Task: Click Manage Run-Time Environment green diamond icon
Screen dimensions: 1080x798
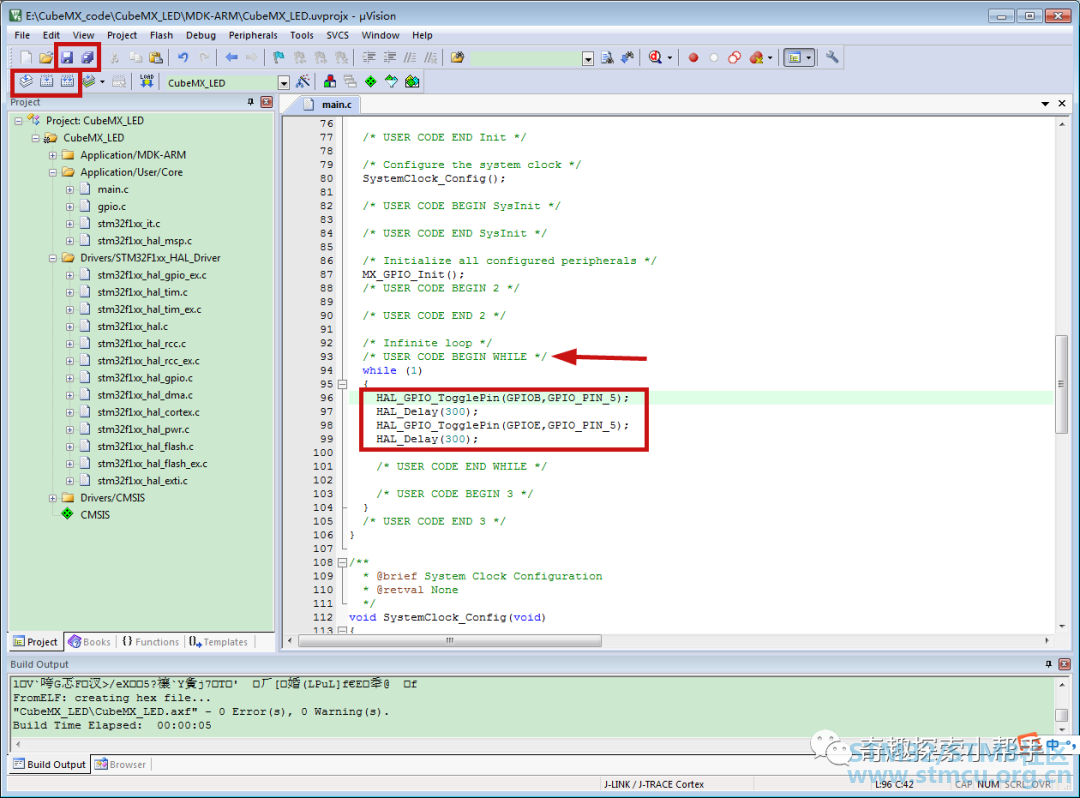Action: (371, 82)
